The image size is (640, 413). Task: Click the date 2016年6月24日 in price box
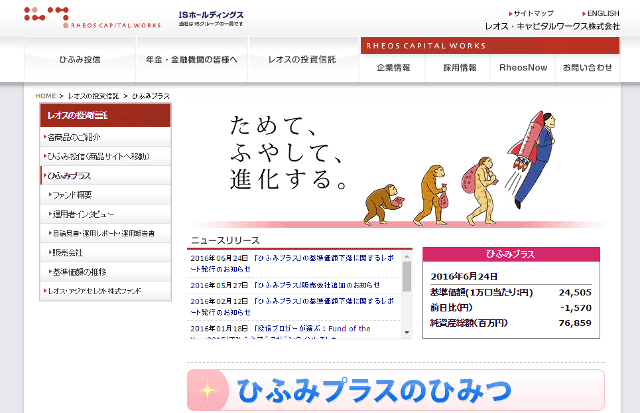[x=464, y=276]
